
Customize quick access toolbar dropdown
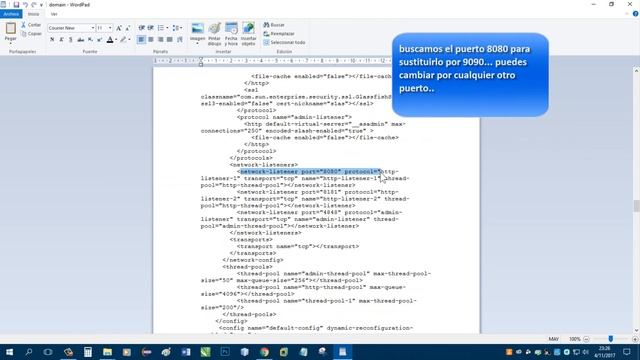tap(41, 5)
